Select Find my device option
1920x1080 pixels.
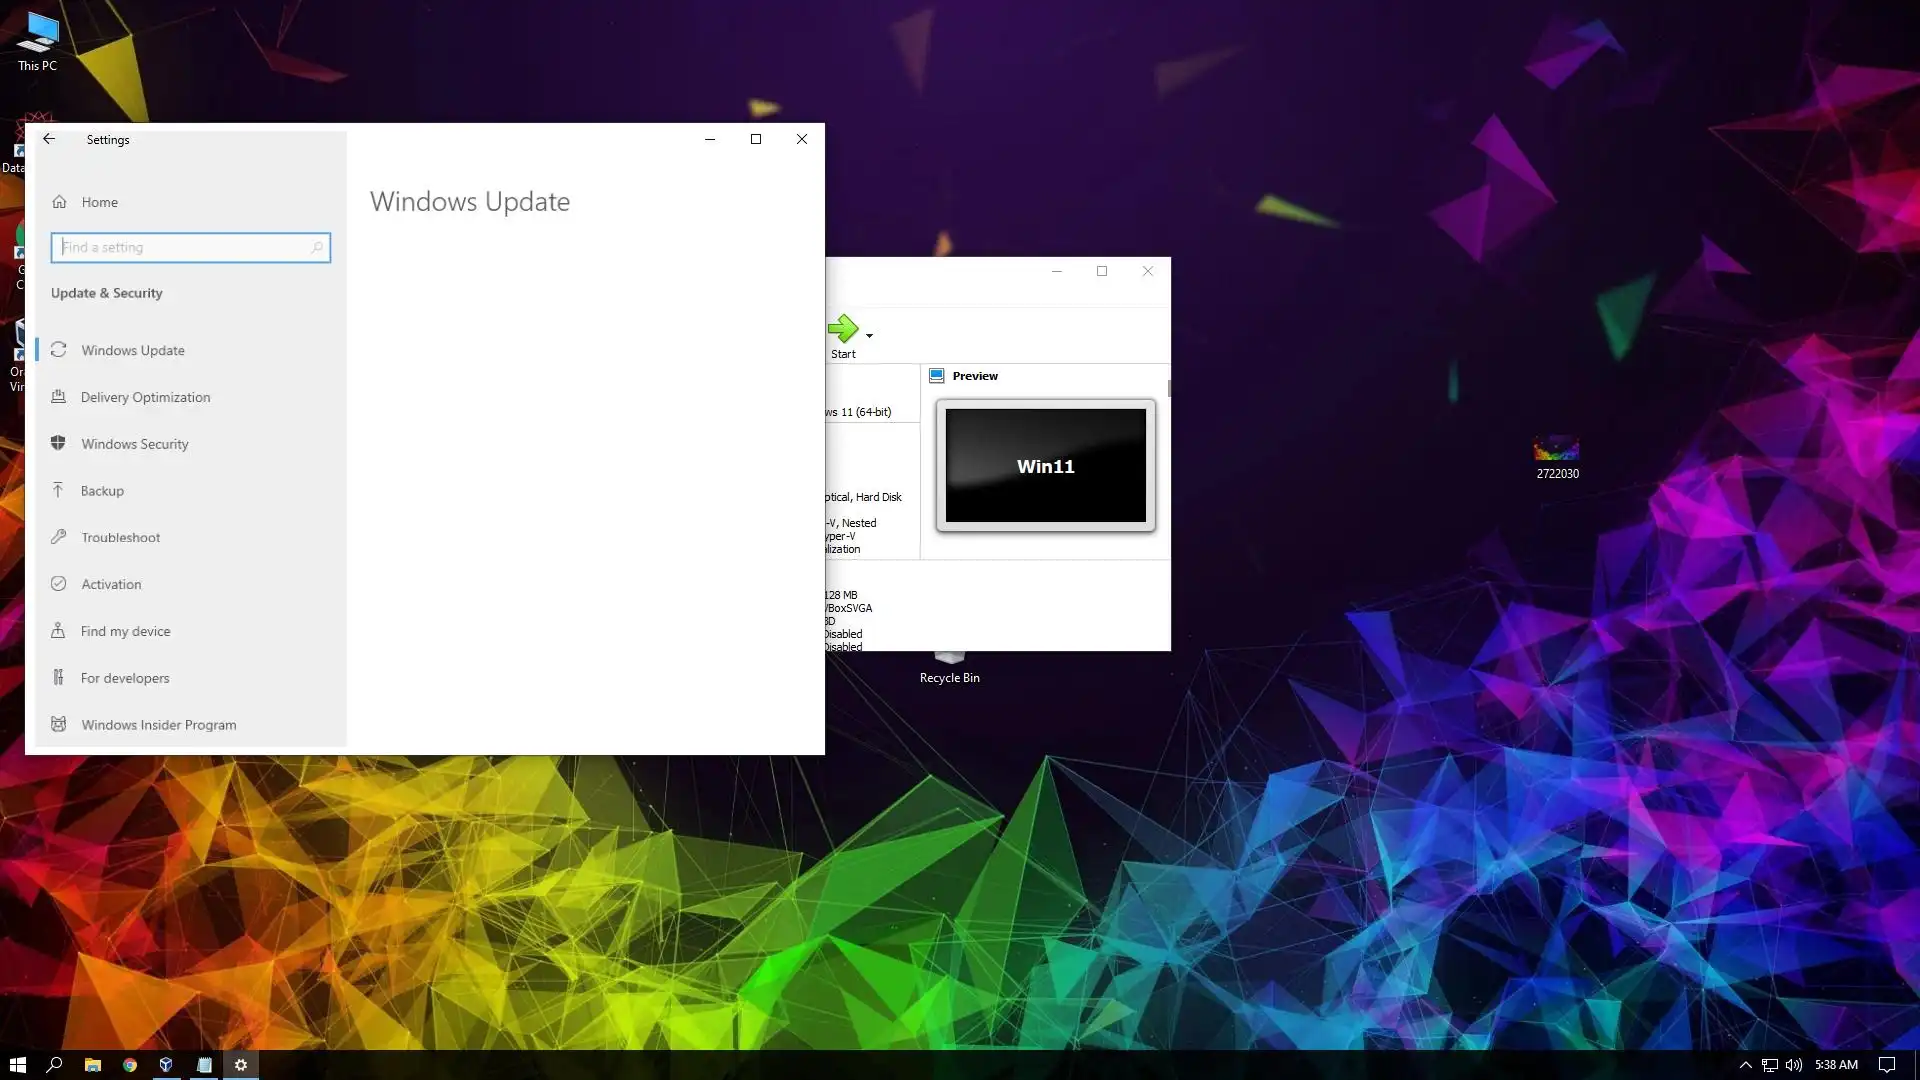125,631
